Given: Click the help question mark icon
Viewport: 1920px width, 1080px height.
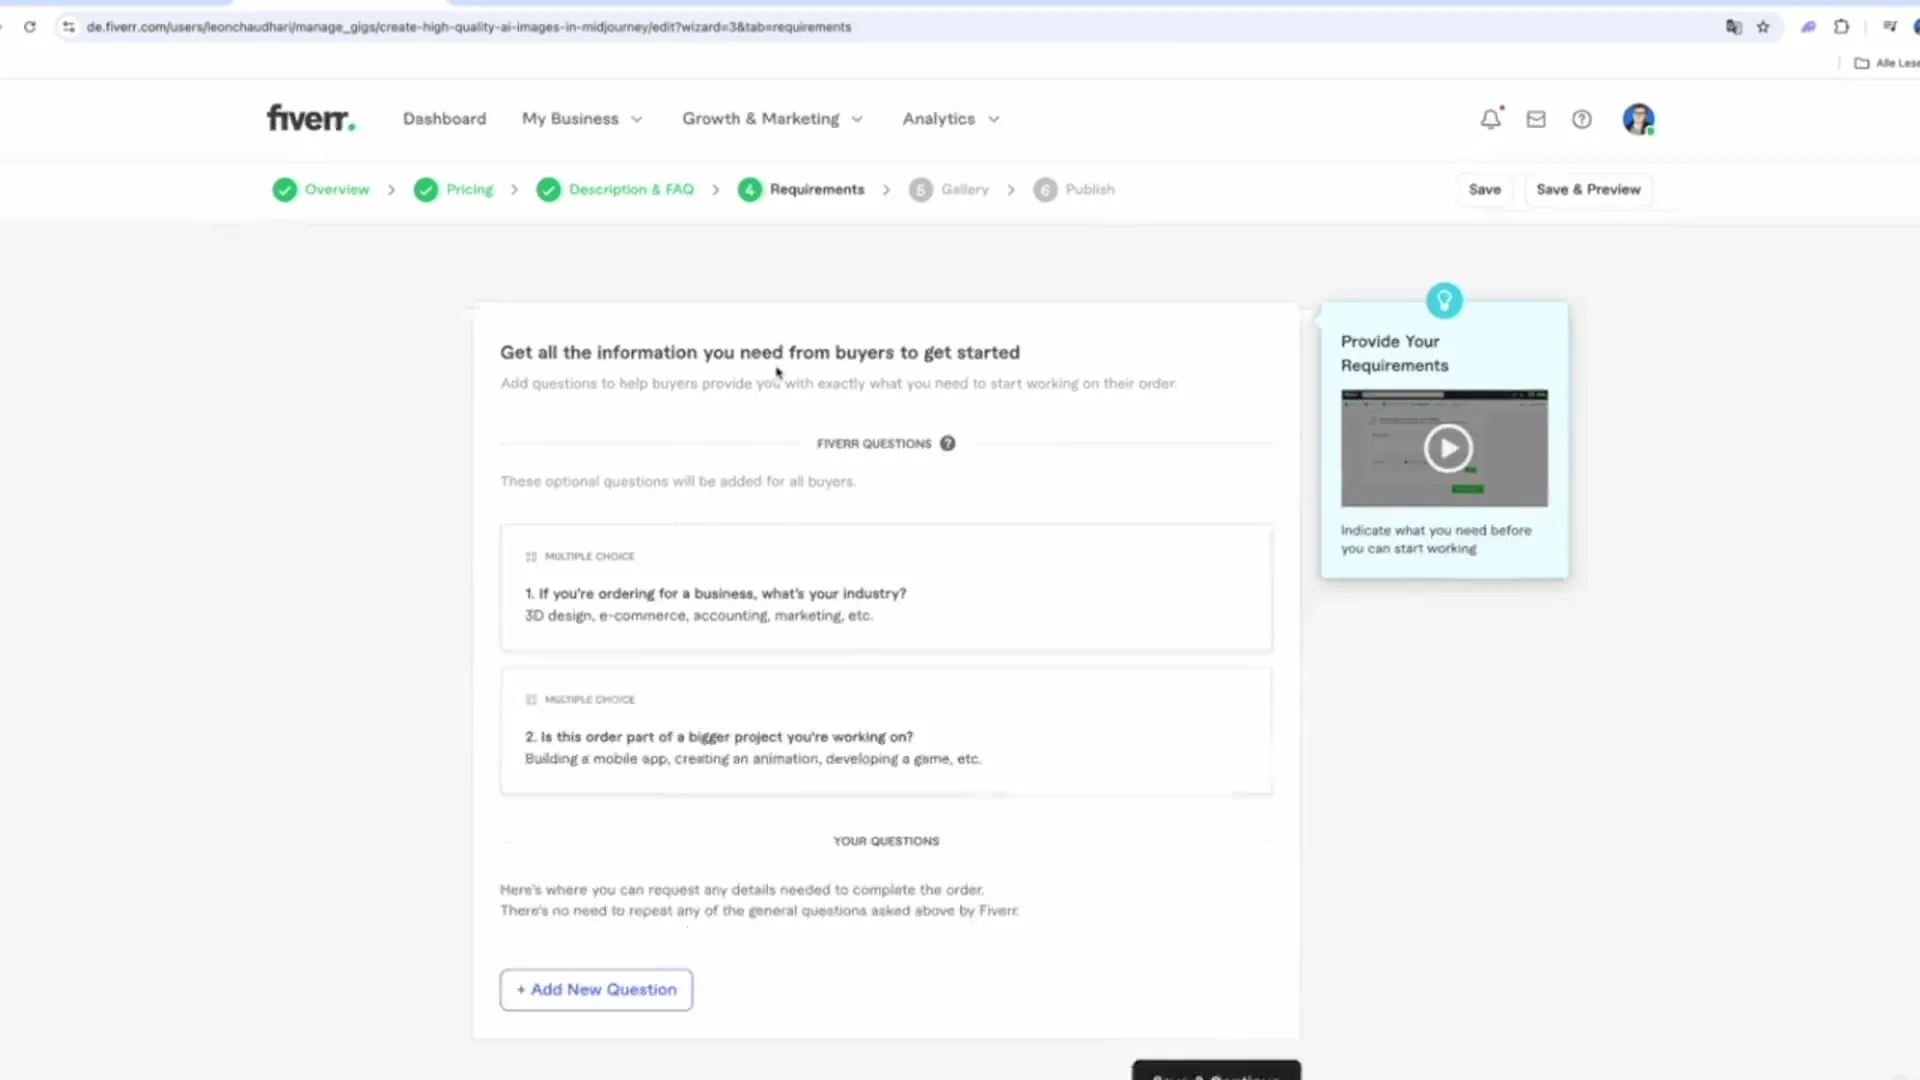Looking at the screenshot, I should pyautogui.click(x=1581, y=119).
